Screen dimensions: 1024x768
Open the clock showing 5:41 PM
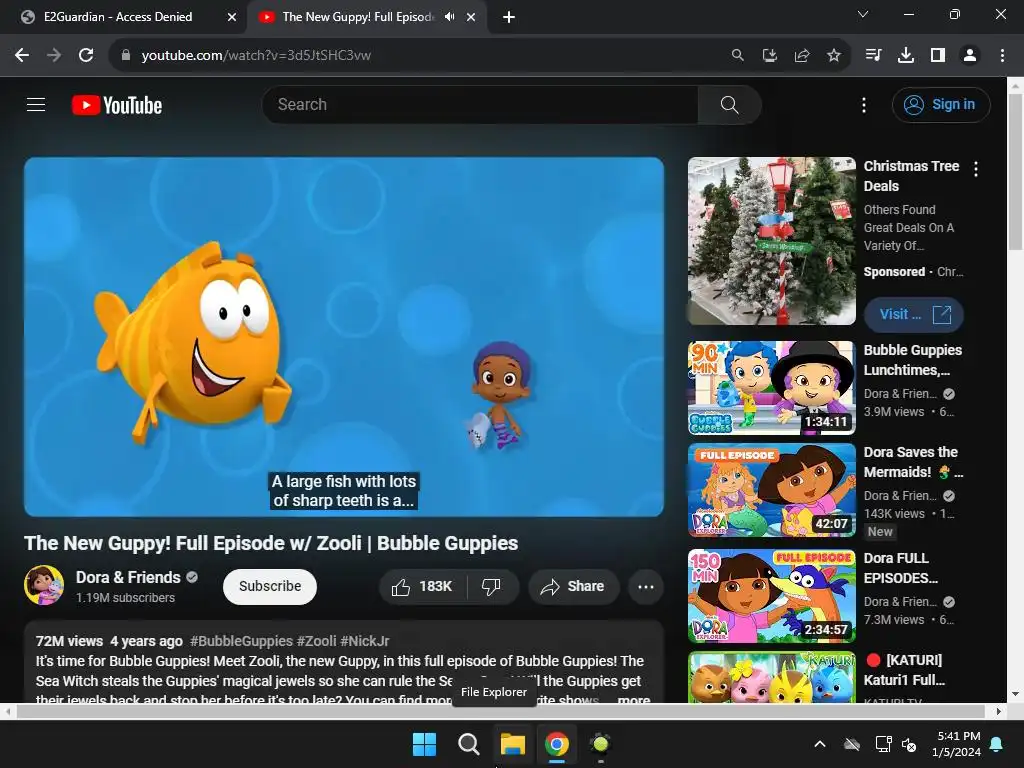[956, 744]
